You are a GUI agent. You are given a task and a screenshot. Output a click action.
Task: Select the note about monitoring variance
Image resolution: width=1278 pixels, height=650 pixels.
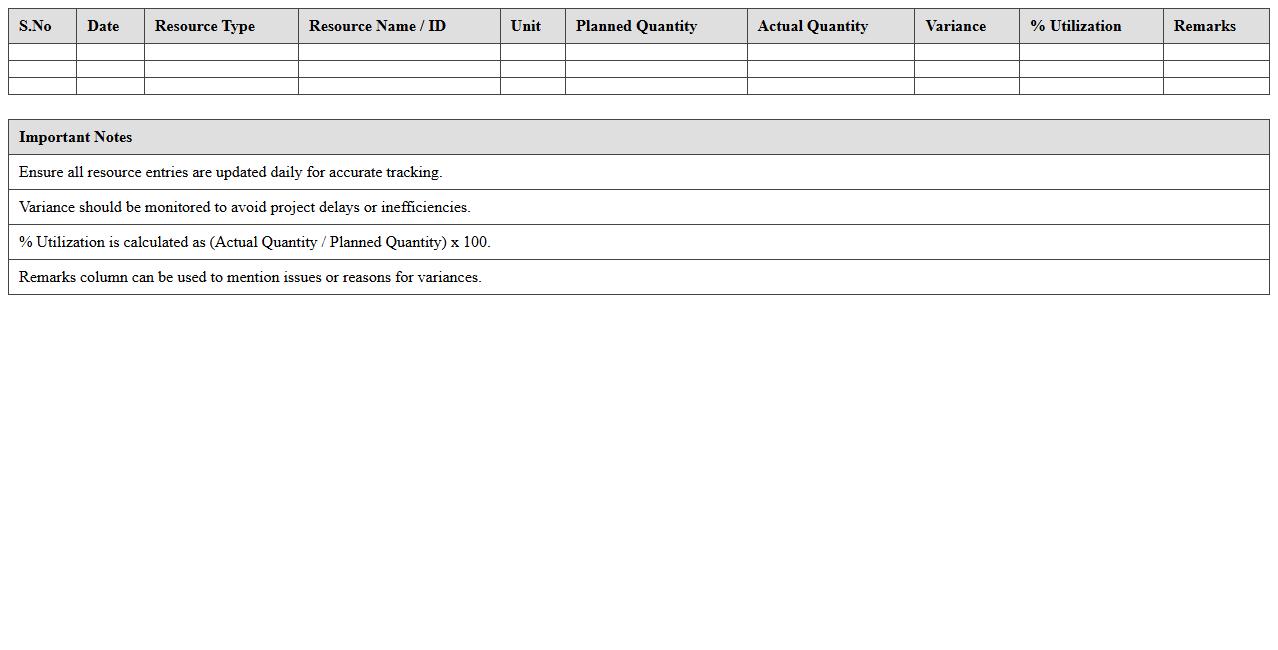click(244, 207)
